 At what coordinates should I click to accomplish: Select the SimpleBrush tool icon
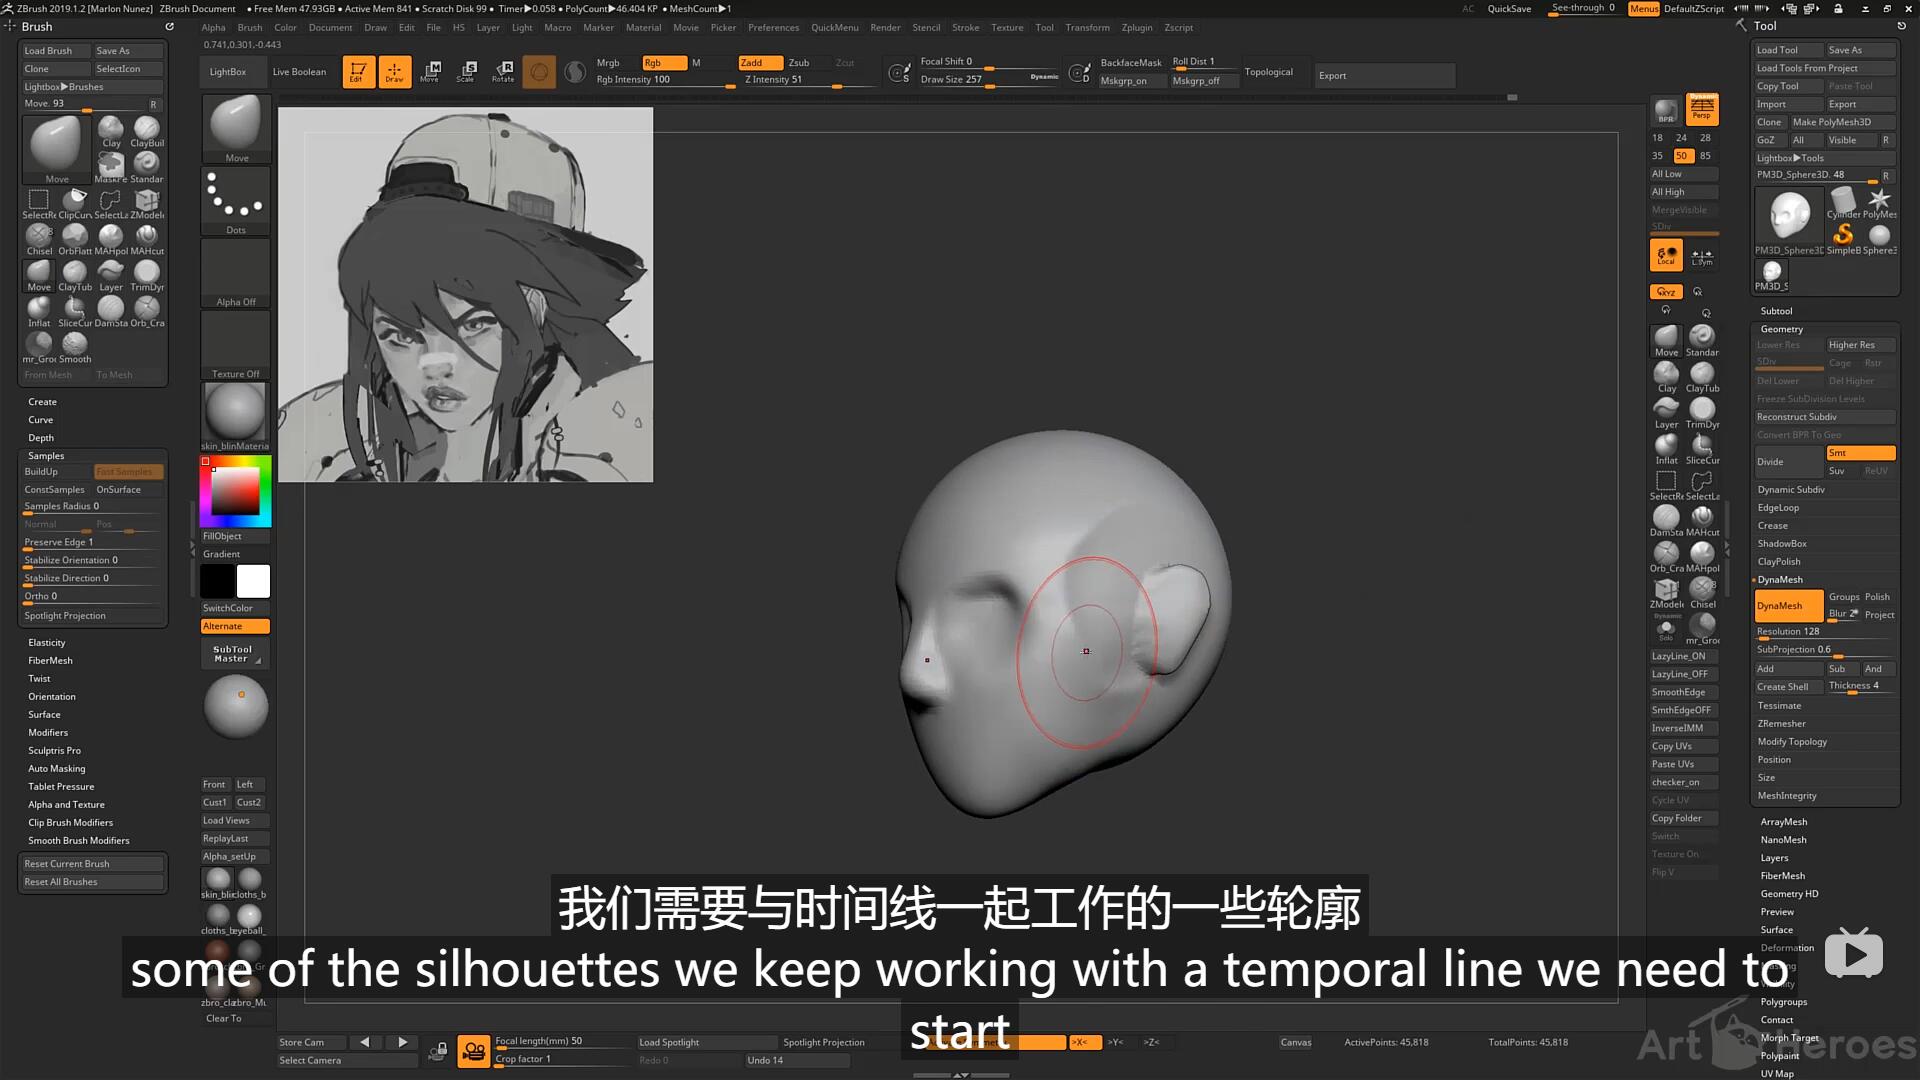pyautogui.click(x=1843, y=239)
